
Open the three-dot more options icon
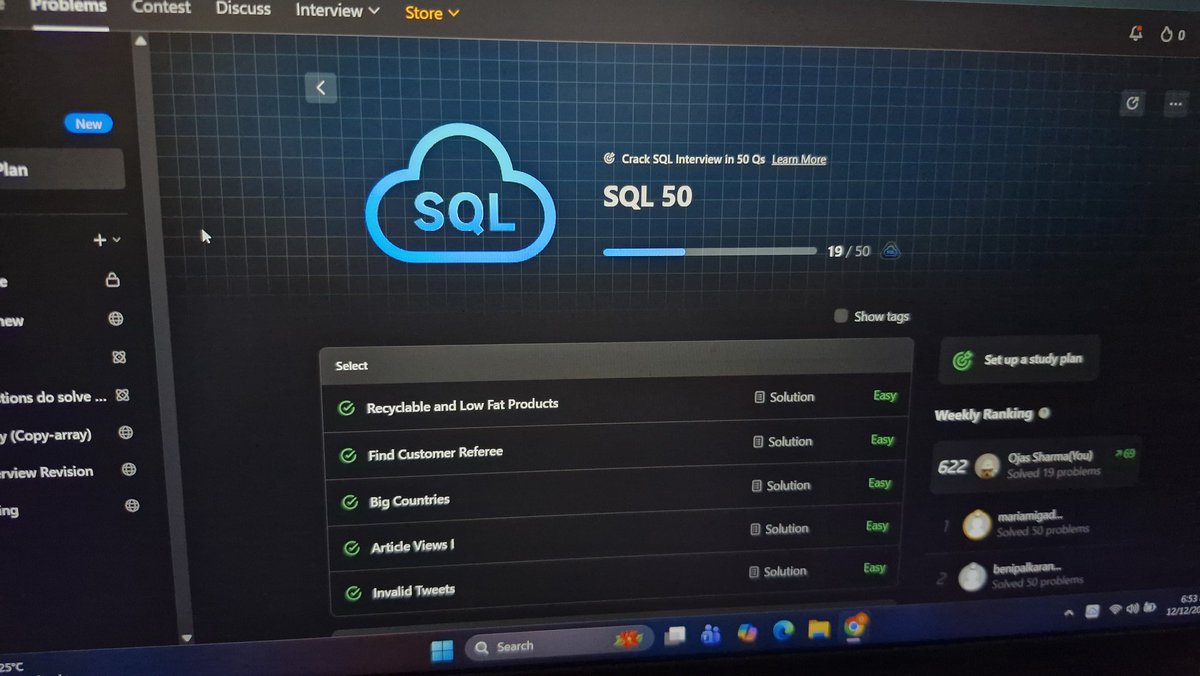(1173, 103)
